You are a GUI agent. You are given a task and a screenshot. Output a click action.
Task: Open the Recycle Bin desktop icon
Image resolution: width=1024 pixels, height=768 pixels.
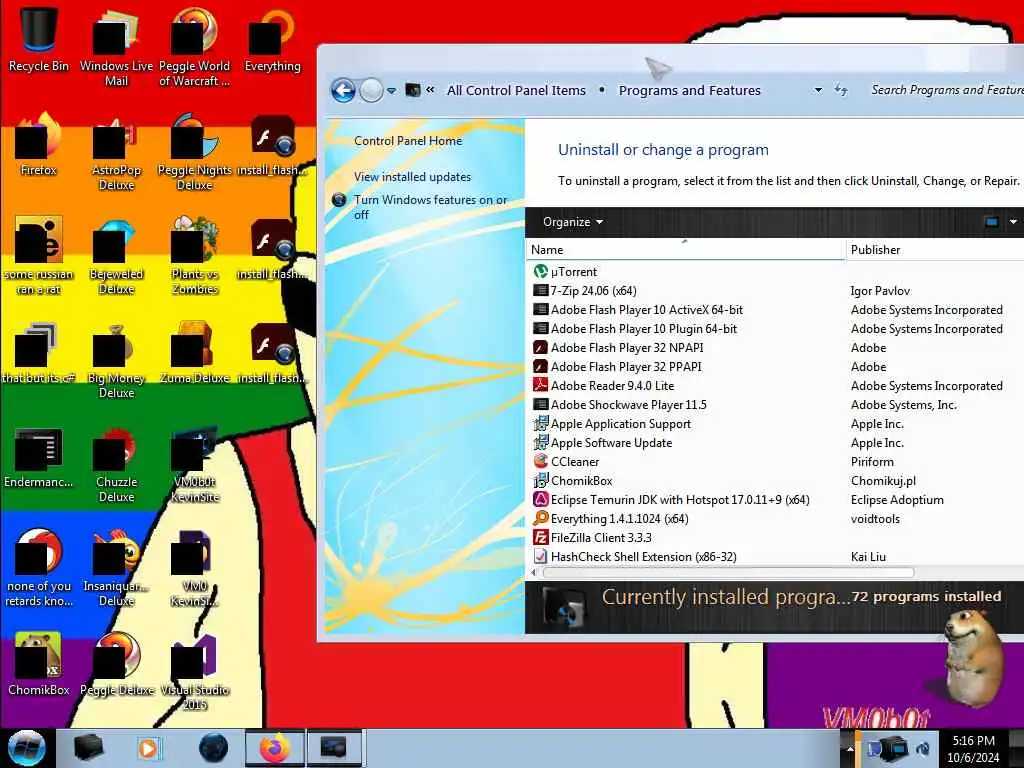pyautogui.click(x=38, y=39)
